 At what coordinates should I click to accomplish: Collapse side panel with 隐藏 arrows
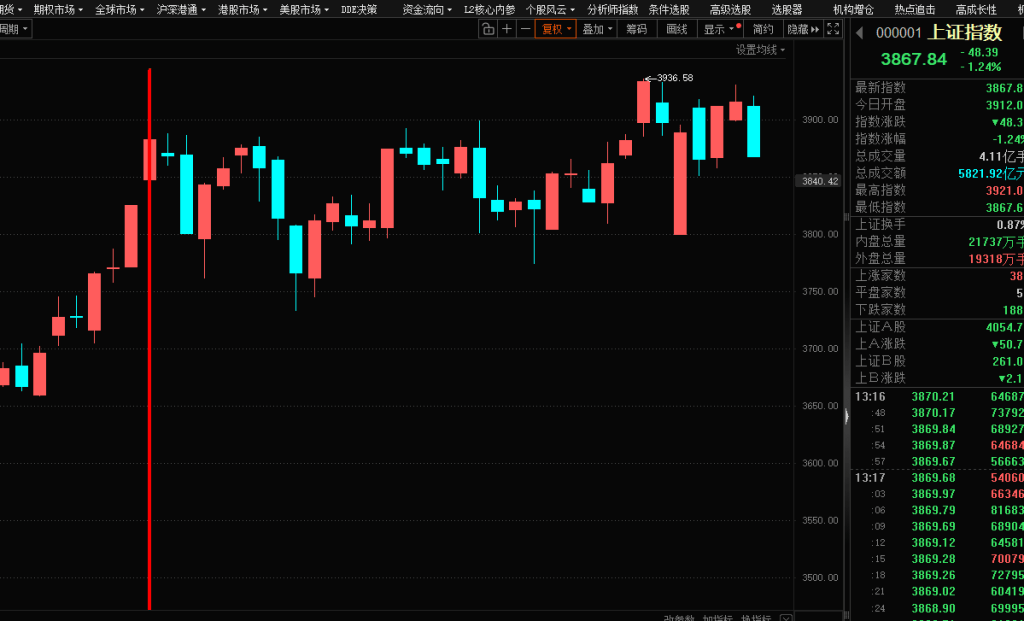pos(802,29)
